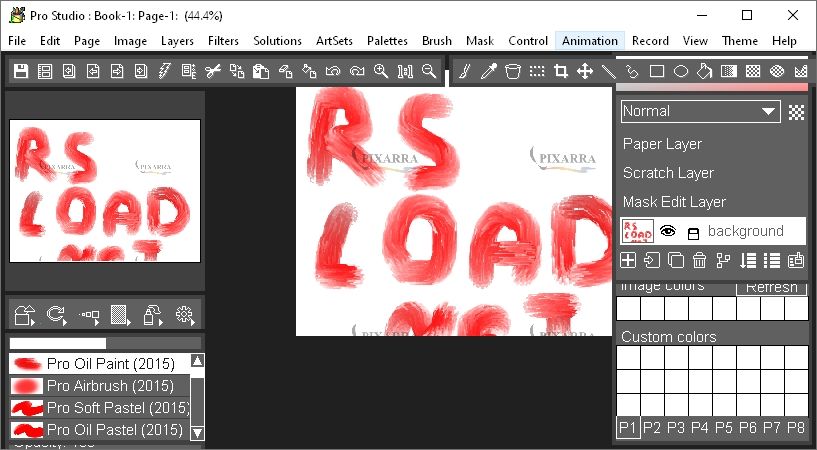Select the Pro Oil Pastel (2015) brush

pos(100,430)
